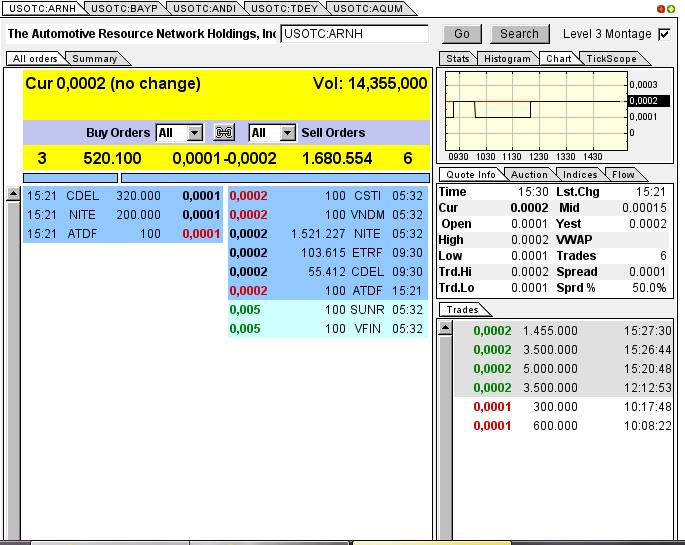Switch to the USOTC:BAYP tab
This screenshot has height=545, width=685.
tap(125, 8)
